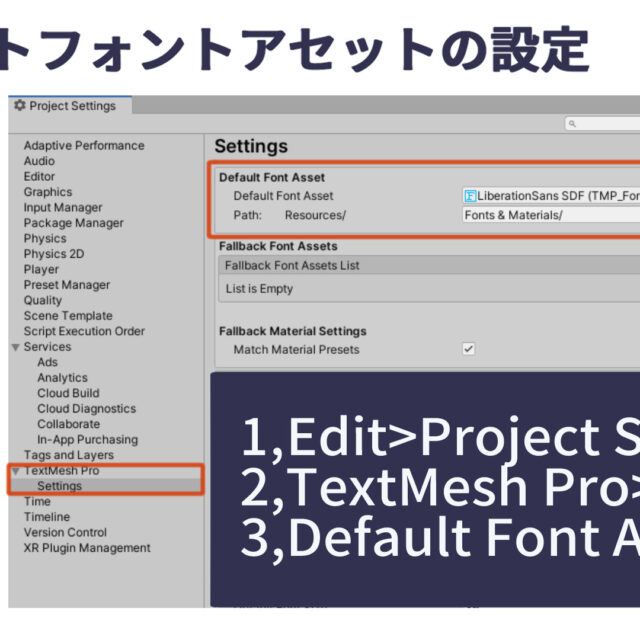Select XR Plugin Management
The height and width of the screenshot is (640, 640).
coord(87,548)
